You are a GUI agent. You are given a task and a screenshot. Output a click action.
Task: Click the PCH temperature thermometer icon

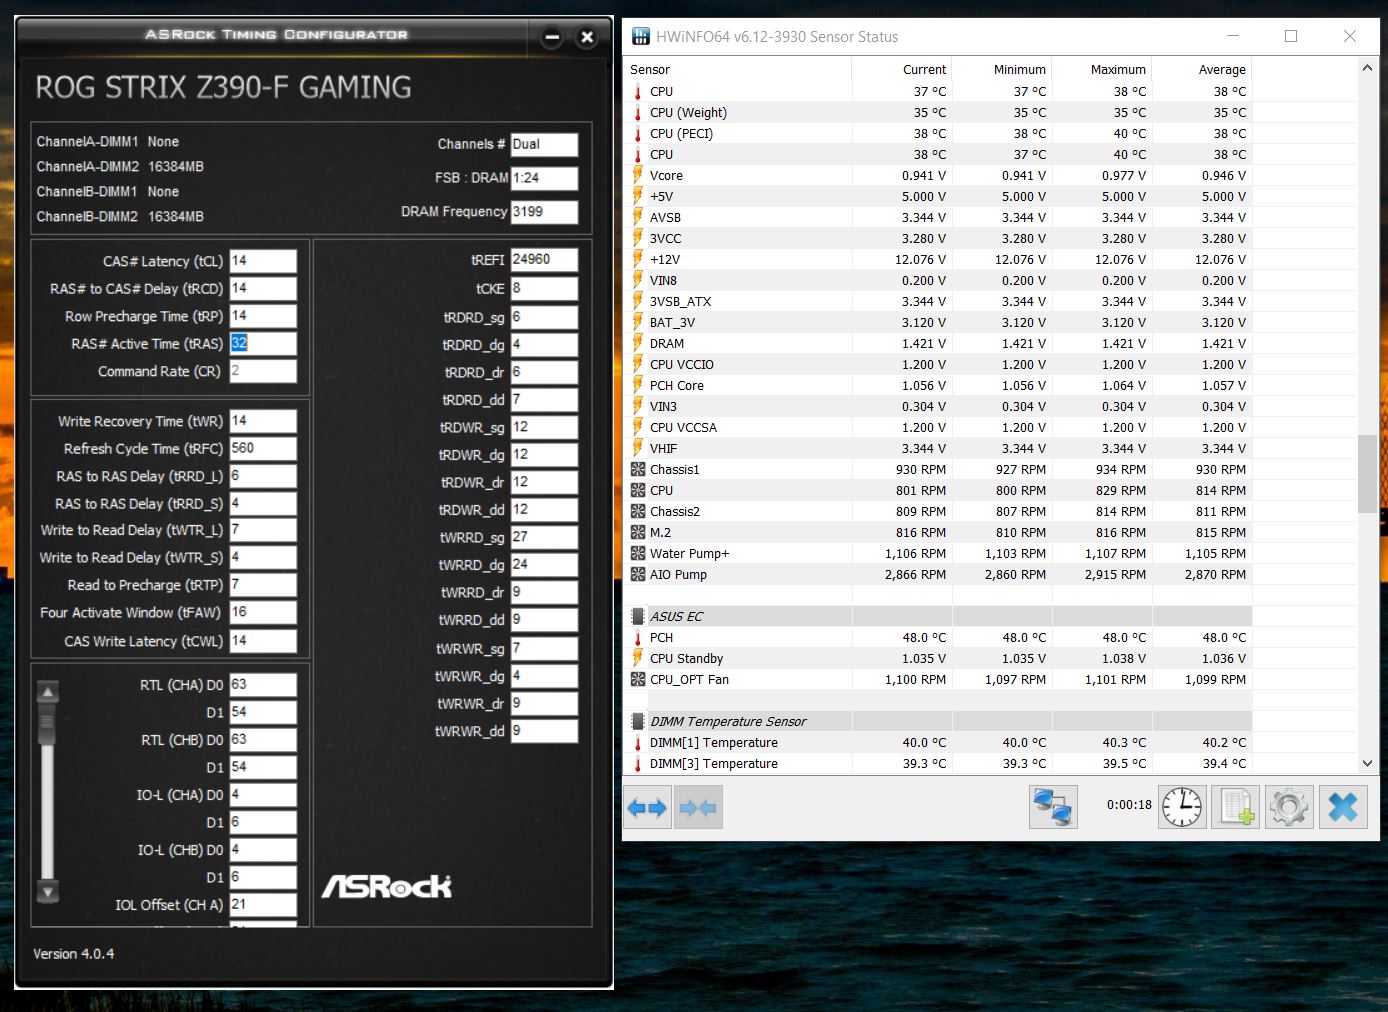(x=638, y=637)
